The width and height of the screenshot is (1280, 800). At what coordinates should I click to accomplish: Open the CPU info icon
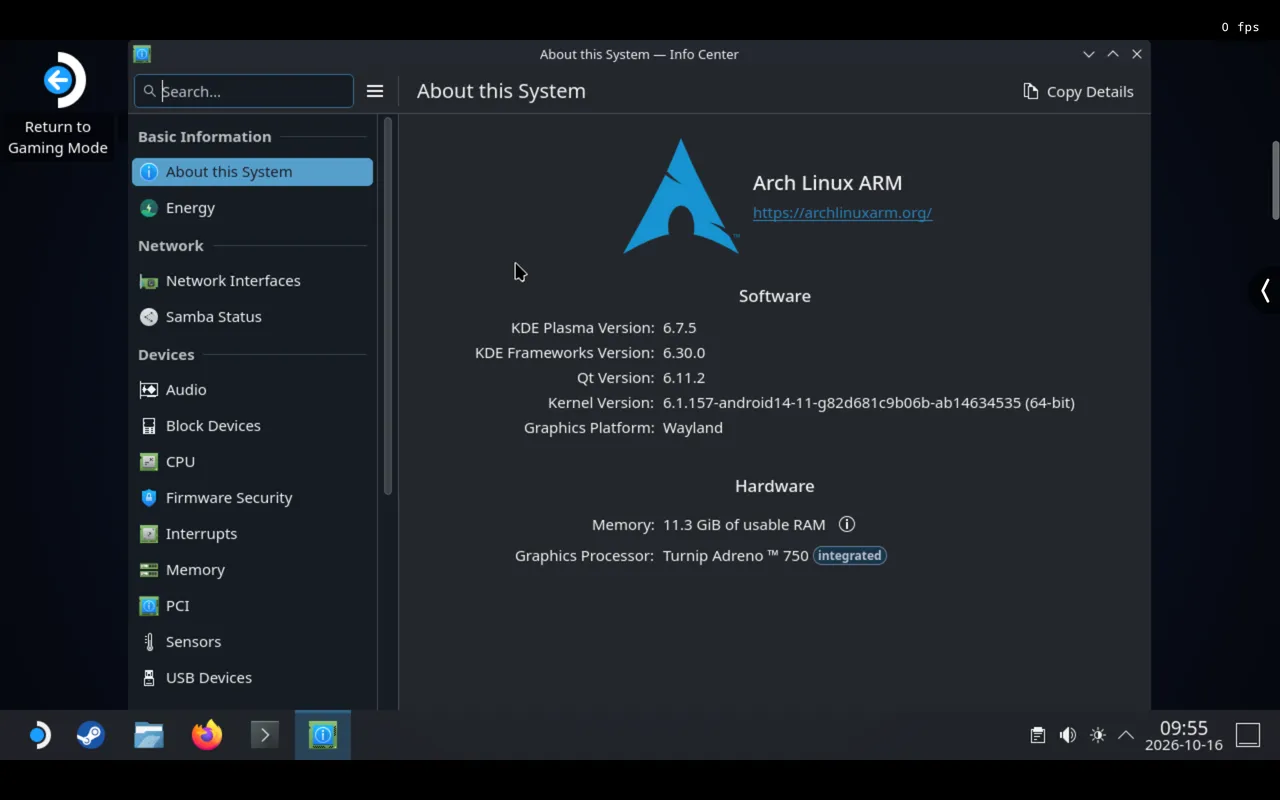tap(149, 462)
